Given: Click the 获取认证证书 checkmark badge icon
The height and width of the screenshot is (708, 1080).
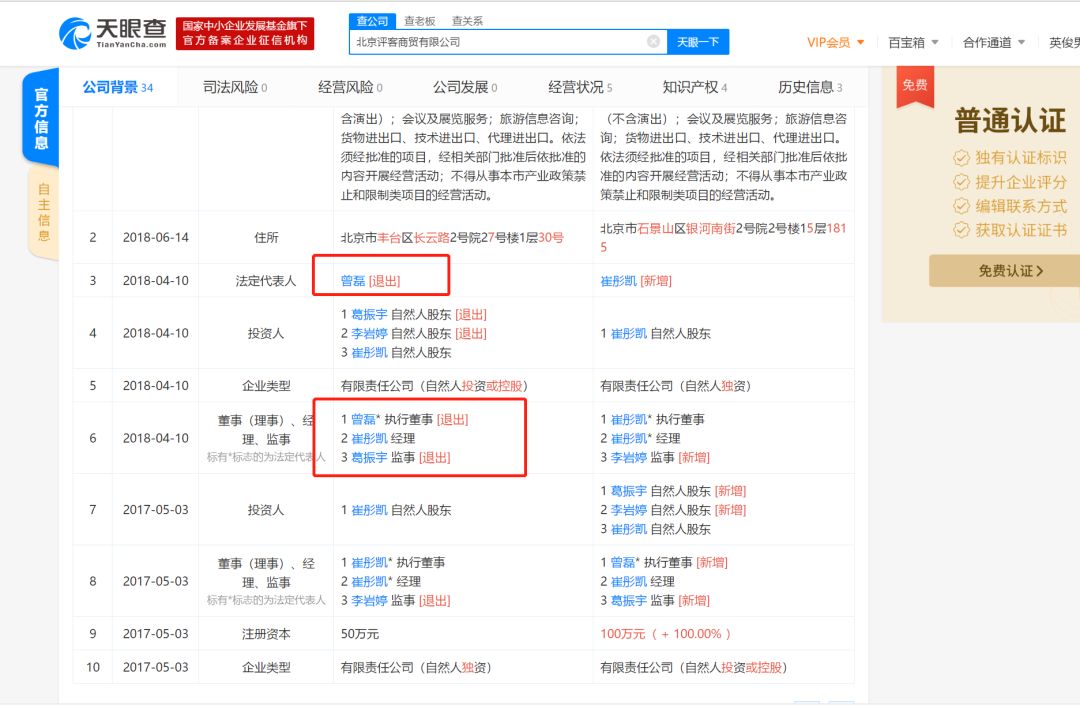Looking at the screenshot, I should pyautogui.click(x=961, y=230).
